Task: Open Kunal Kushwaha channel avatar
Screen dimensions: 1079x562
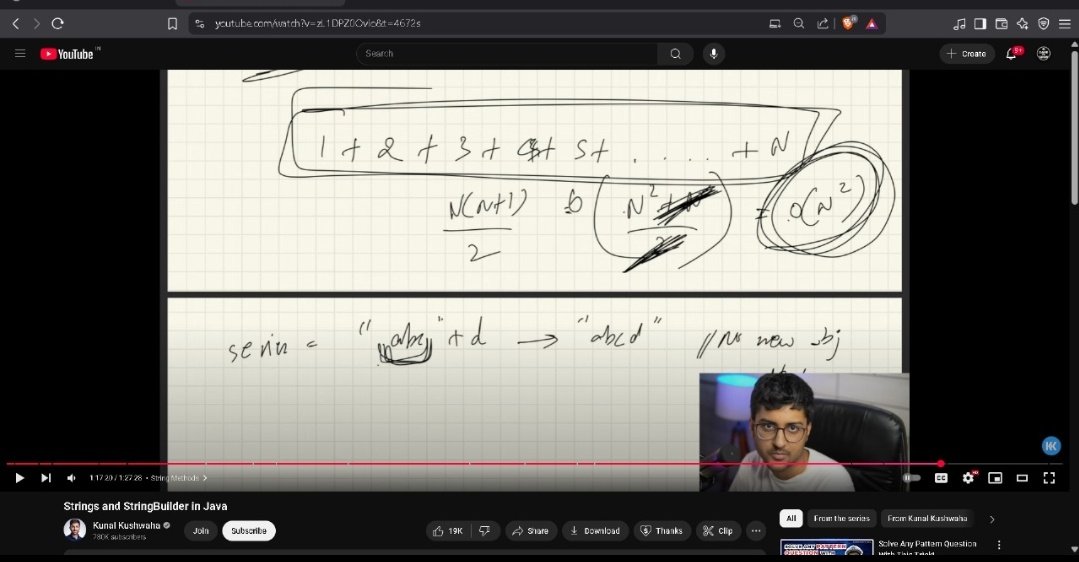Action: click(74, 530)
